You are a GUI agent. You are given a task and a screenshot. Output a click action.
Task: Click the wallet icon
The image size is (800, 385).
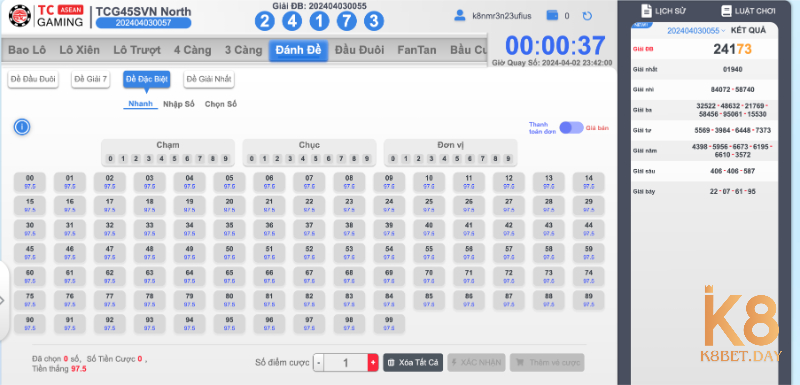(x=552, y=16)
